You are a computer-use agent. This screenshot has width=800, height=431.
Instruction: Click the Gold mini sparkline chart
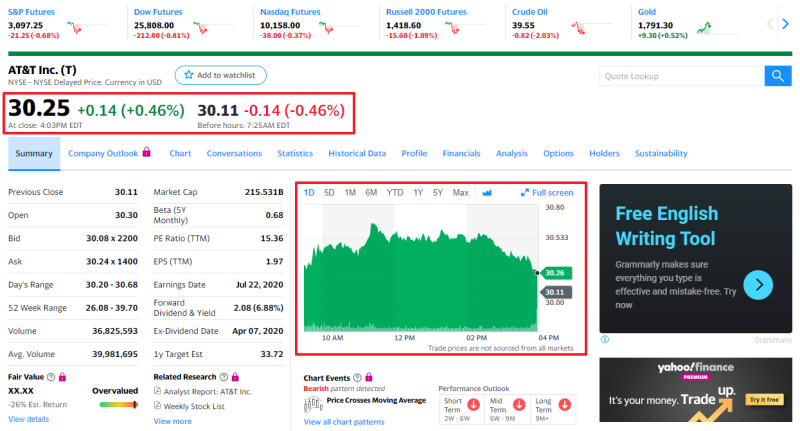point(717,28)
